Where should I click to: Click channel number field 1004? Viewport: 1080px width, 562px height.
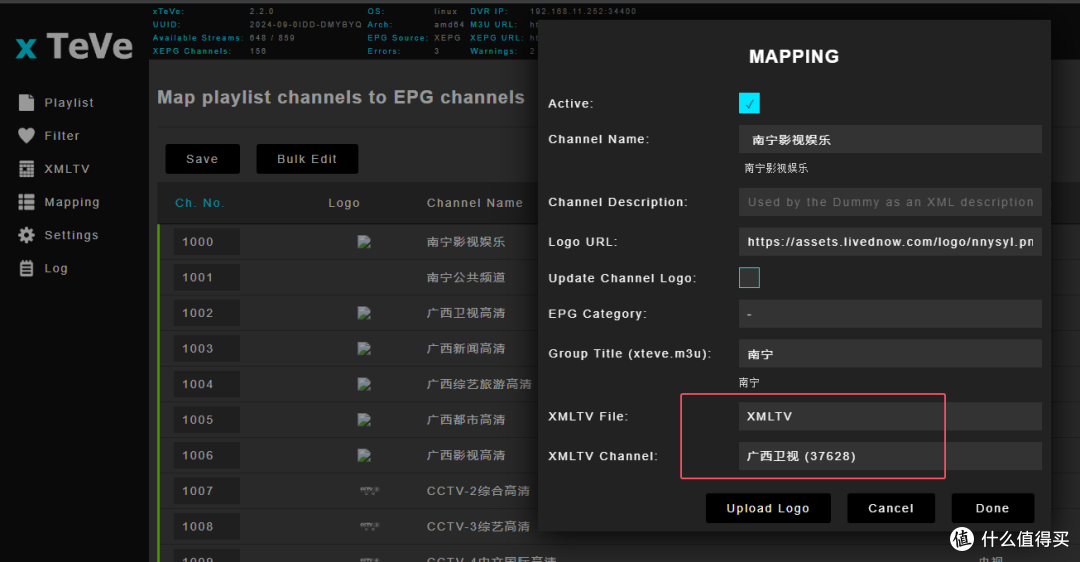click(x=207, y=384)
